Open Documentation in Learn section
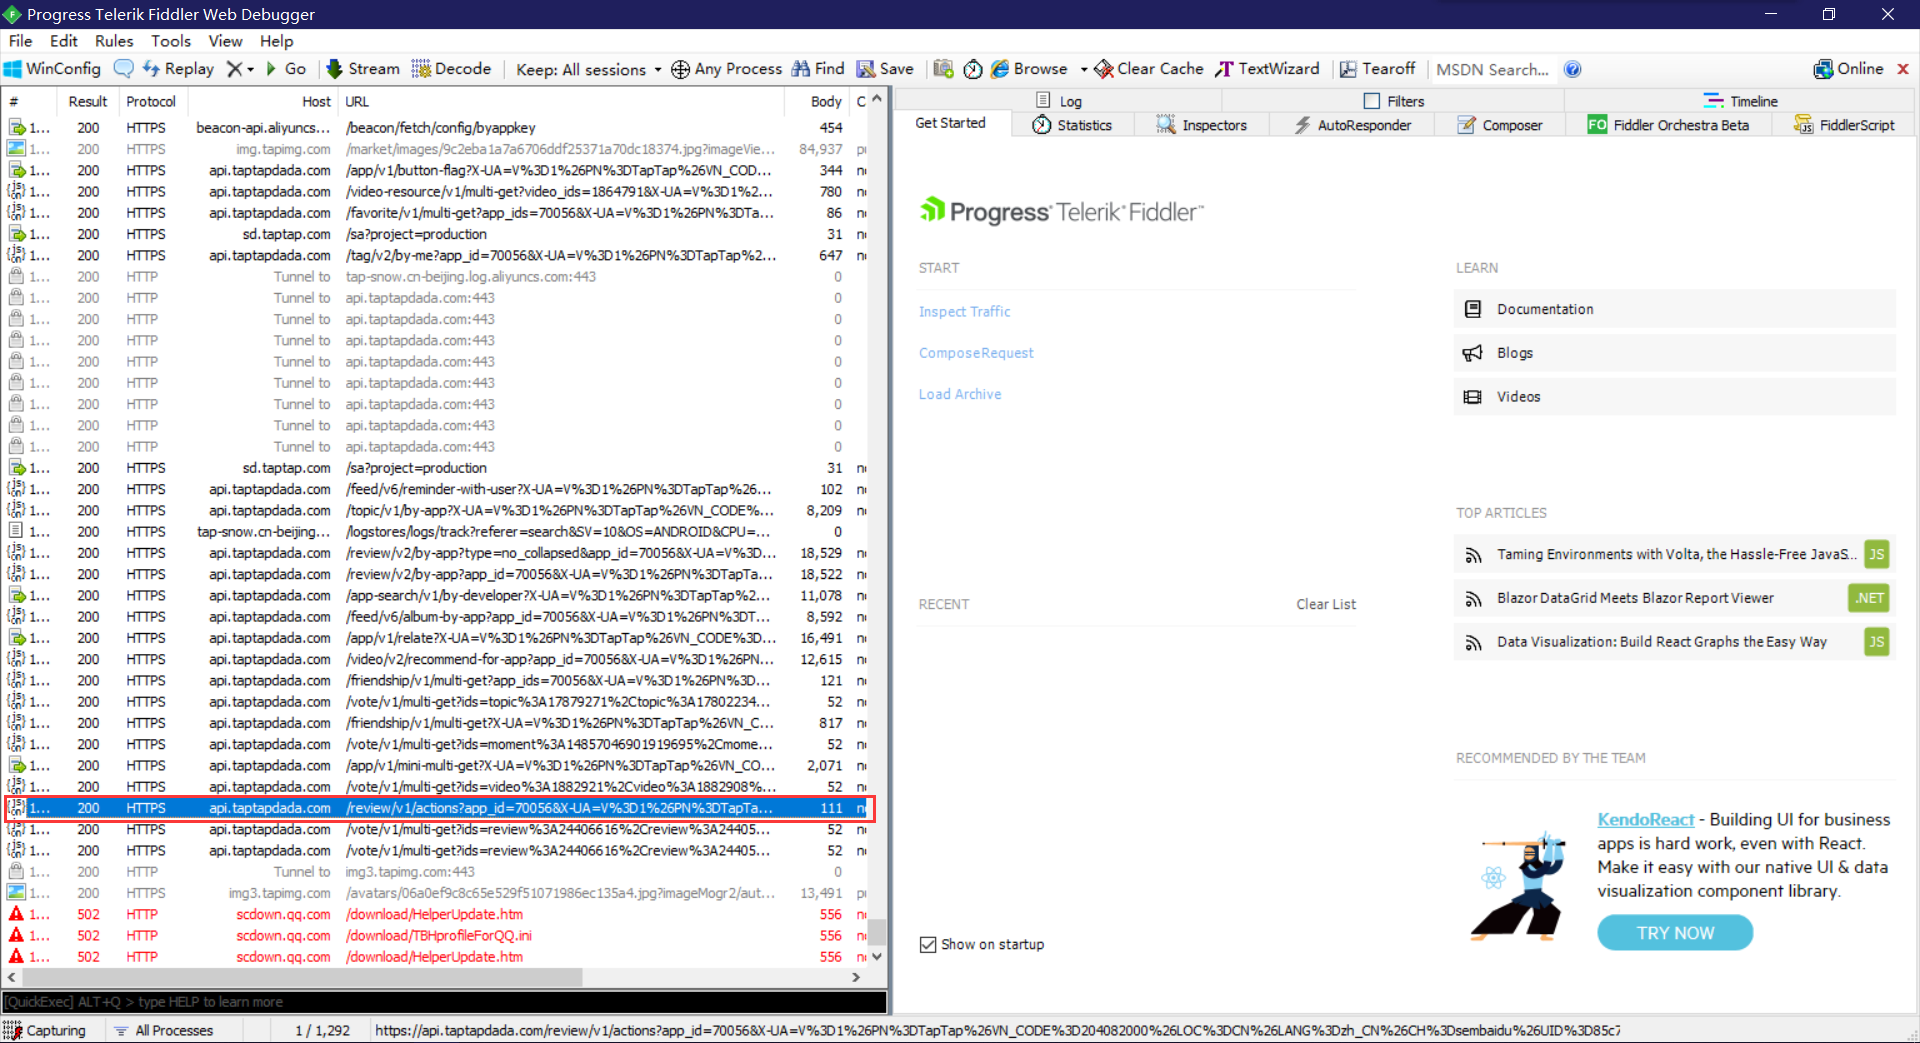This screenshot has width=1920, height=1043. coord(1674,309)
